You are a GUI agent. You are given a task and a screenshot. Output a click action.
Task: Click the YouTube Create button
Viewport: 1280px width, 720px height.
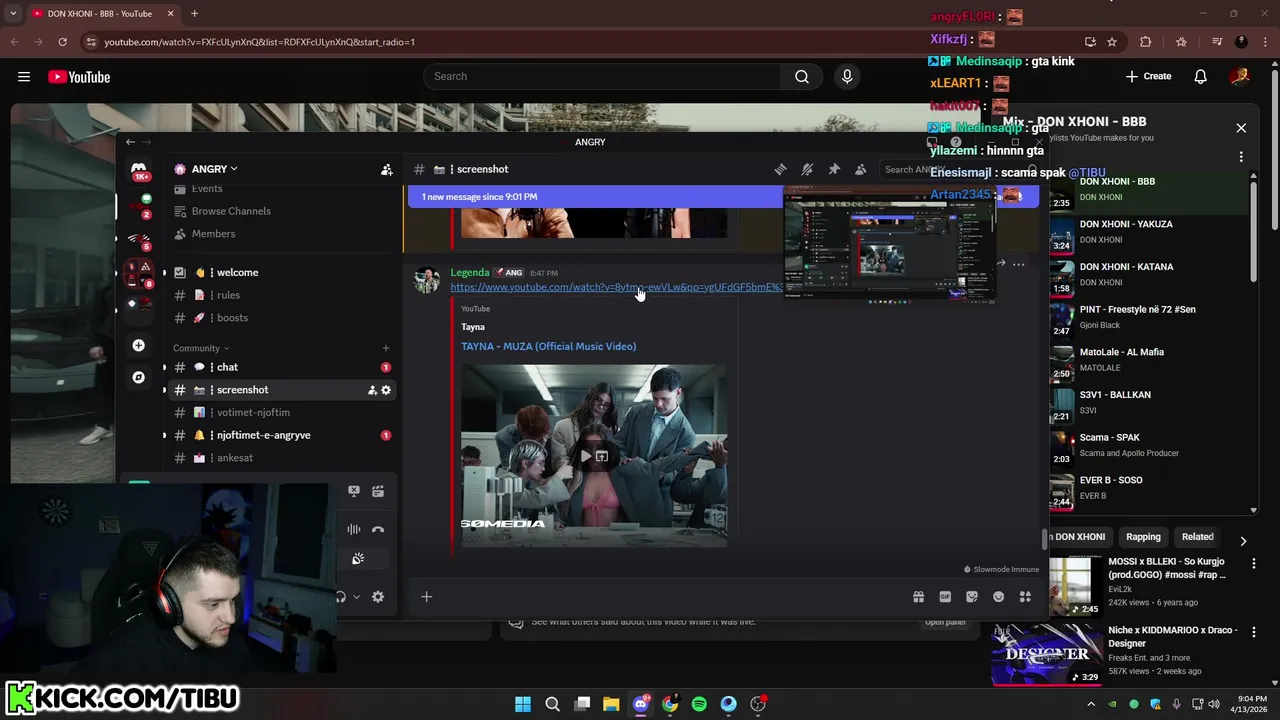(1148, 77)
